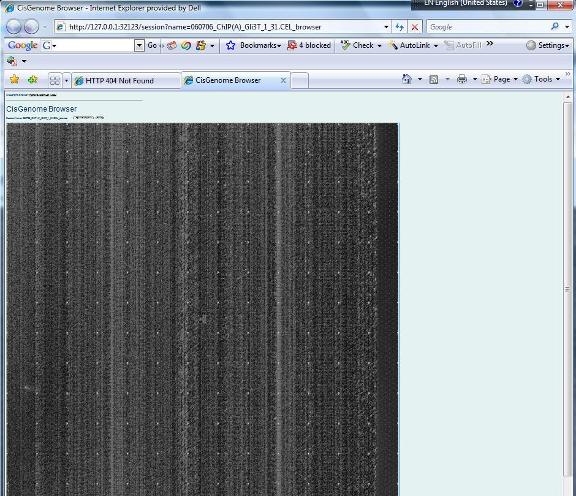
Task: Expand the Google toolbar Settings menu
Action: tap(547, 45)
